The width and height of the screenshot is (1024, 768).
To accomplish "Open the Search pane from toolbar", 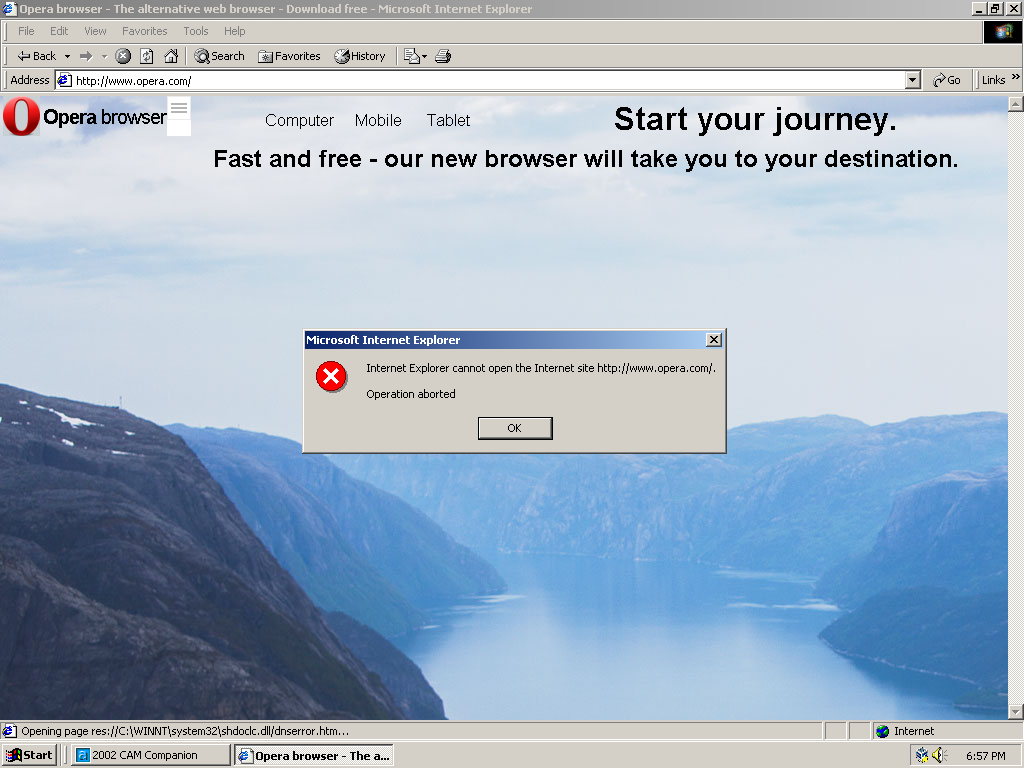I will pyautogui.click(x=219, y=56).
